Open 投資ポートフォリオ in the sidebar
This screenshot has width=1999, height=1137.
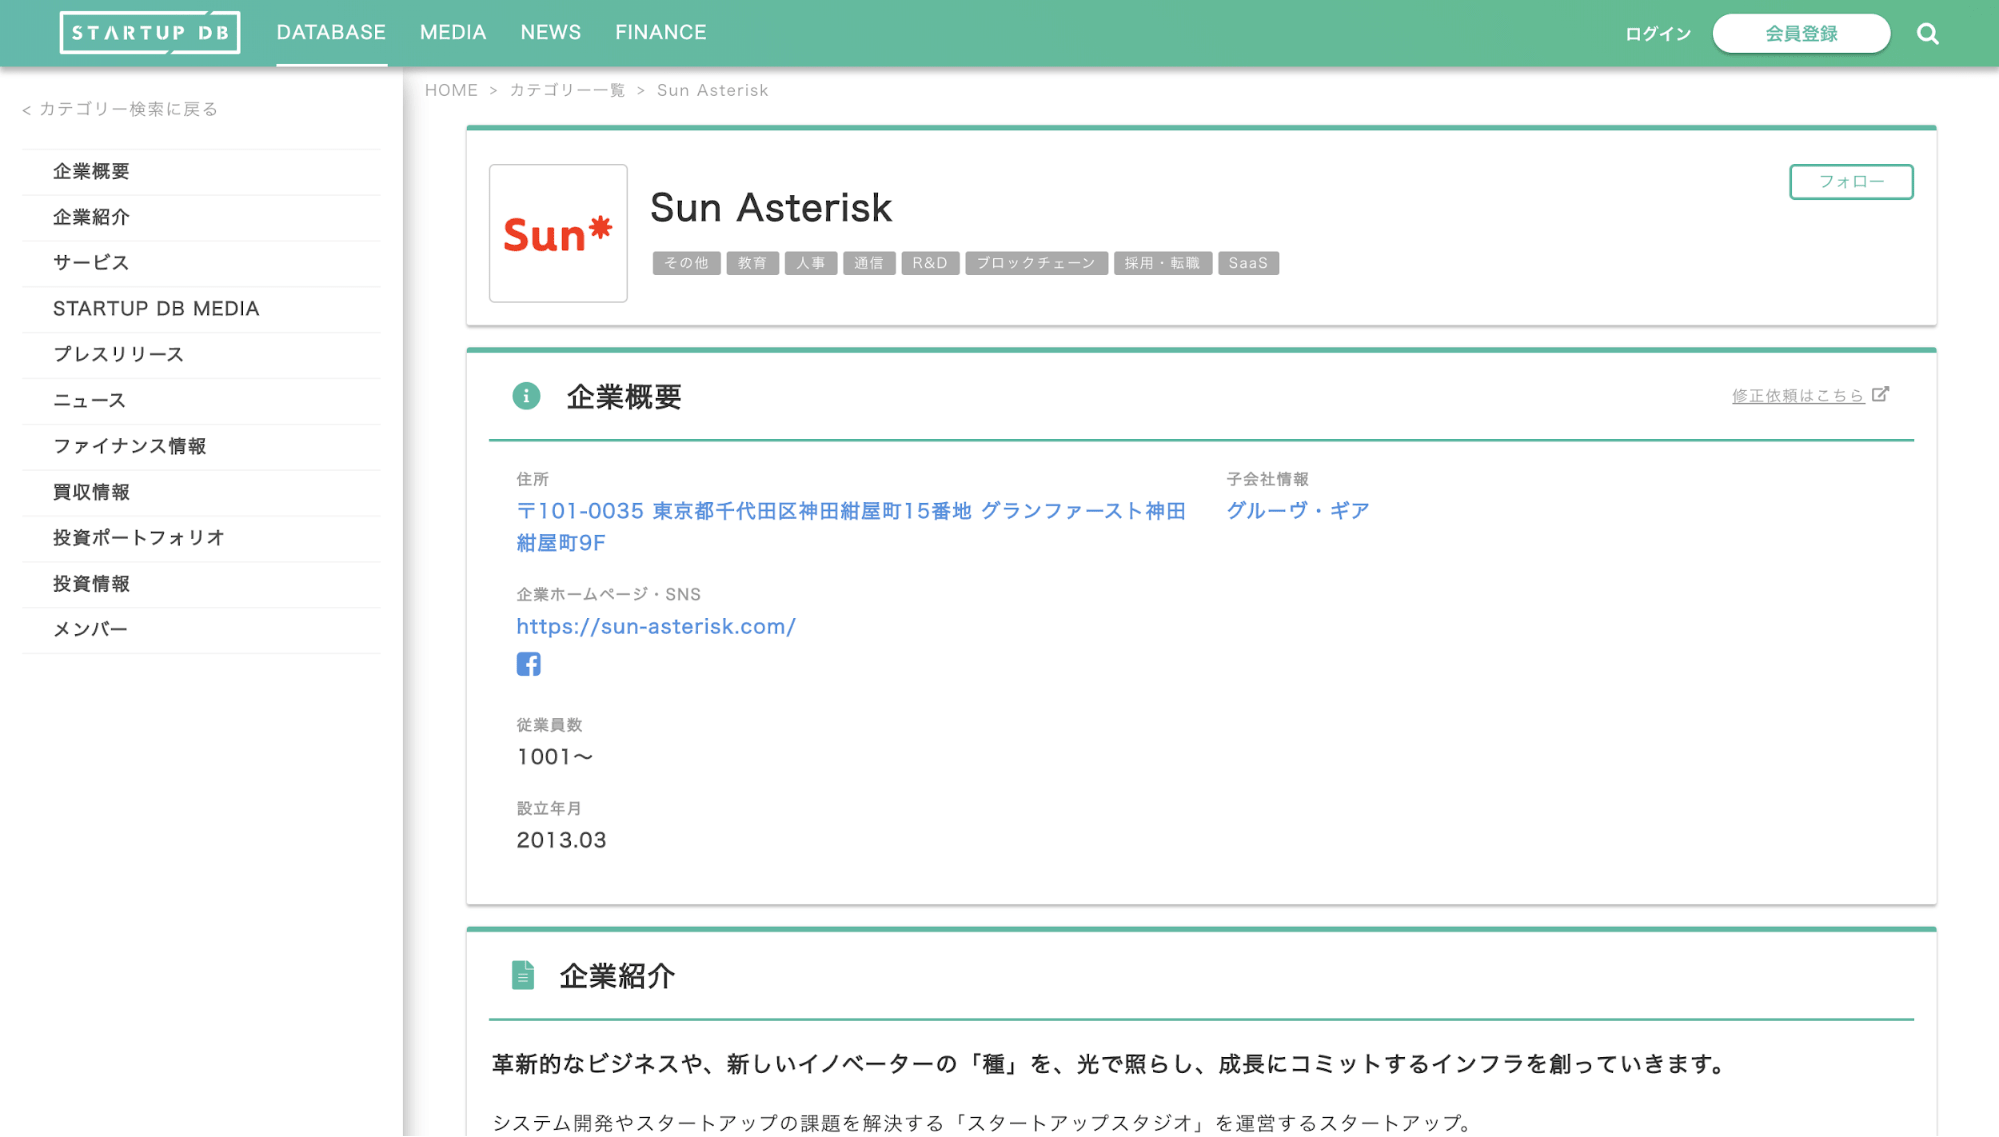pos(138,537)
